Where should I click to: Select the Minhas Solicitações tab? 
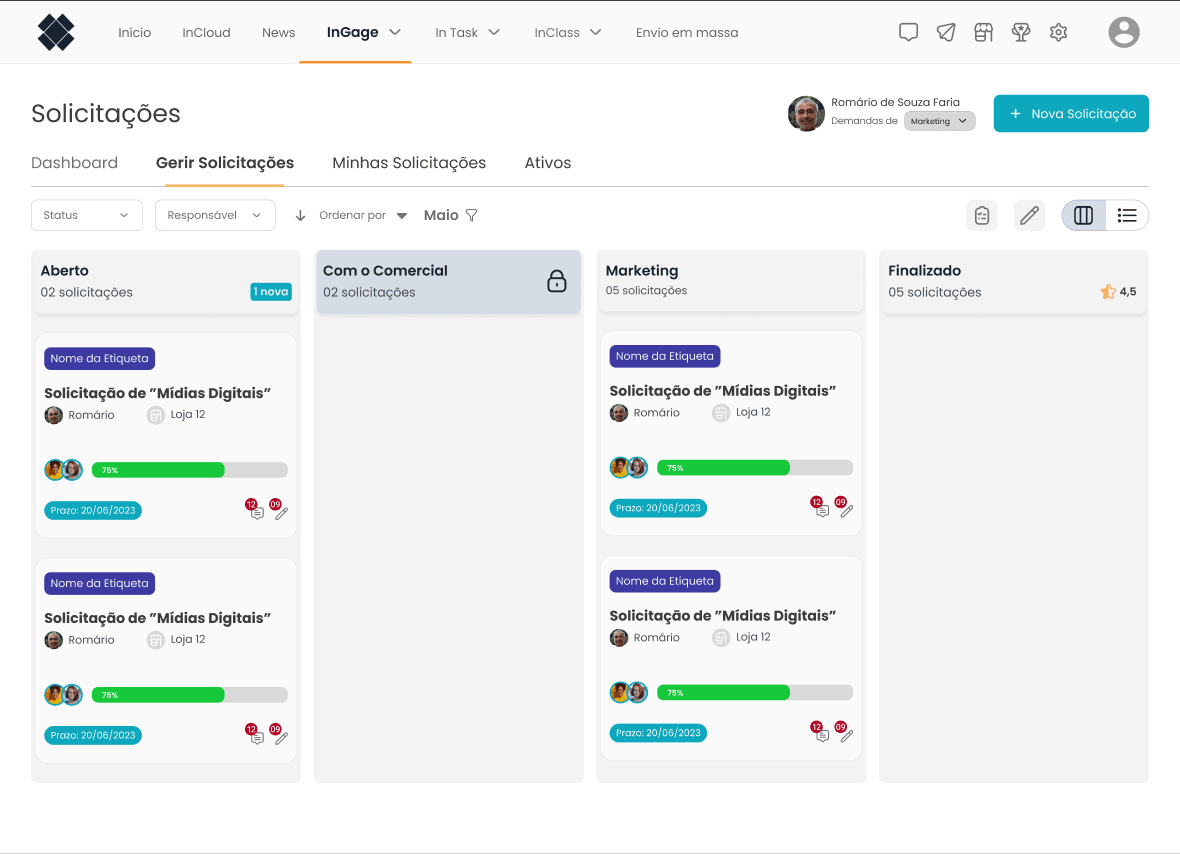point(409,163)
